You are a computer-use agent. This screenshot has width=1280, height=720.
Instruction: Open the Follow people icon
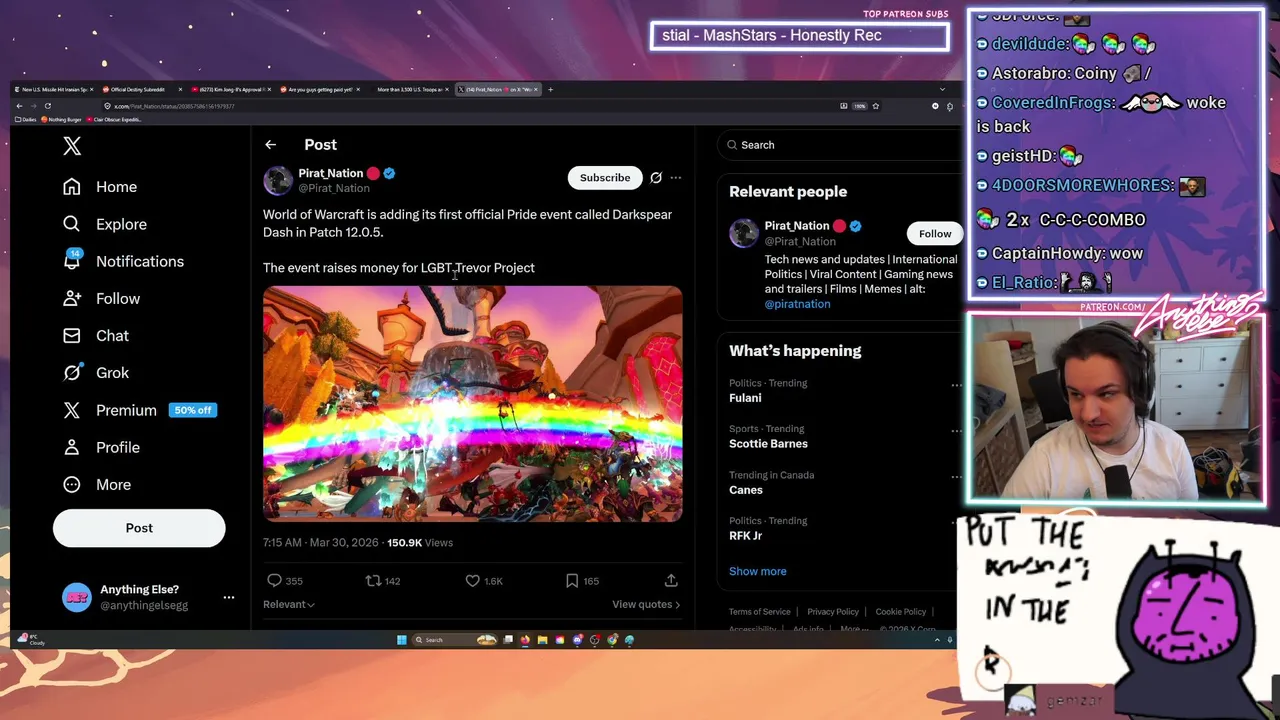point(72,298)
